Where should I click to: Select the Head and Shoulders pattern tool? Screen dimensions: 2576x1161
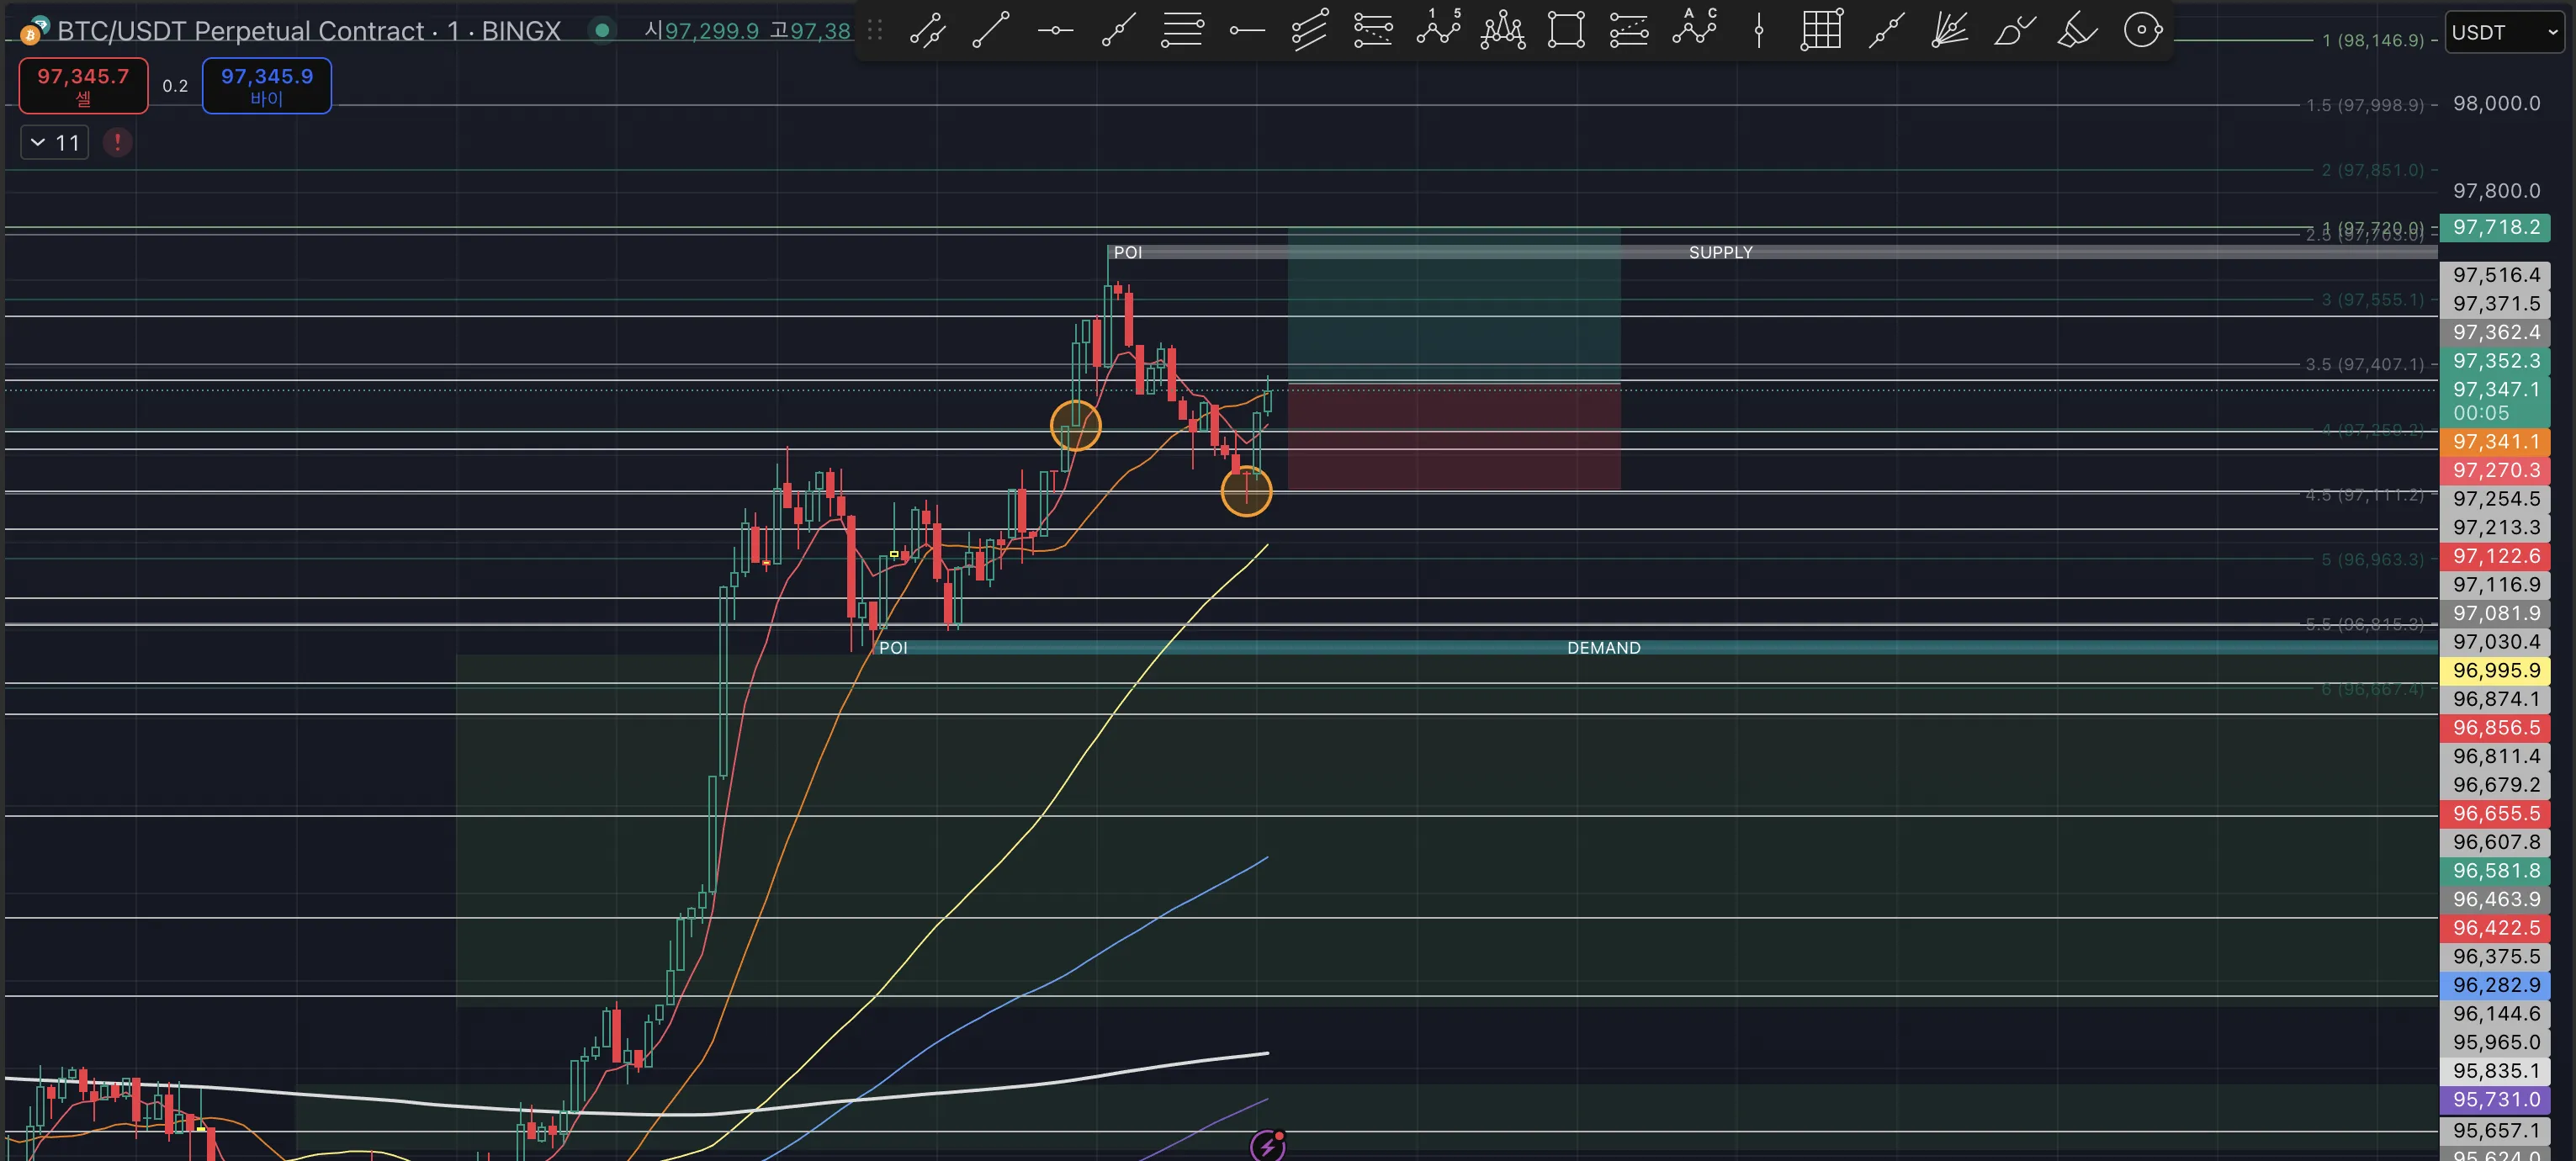pyautogui.click(x=1502, y=31)
